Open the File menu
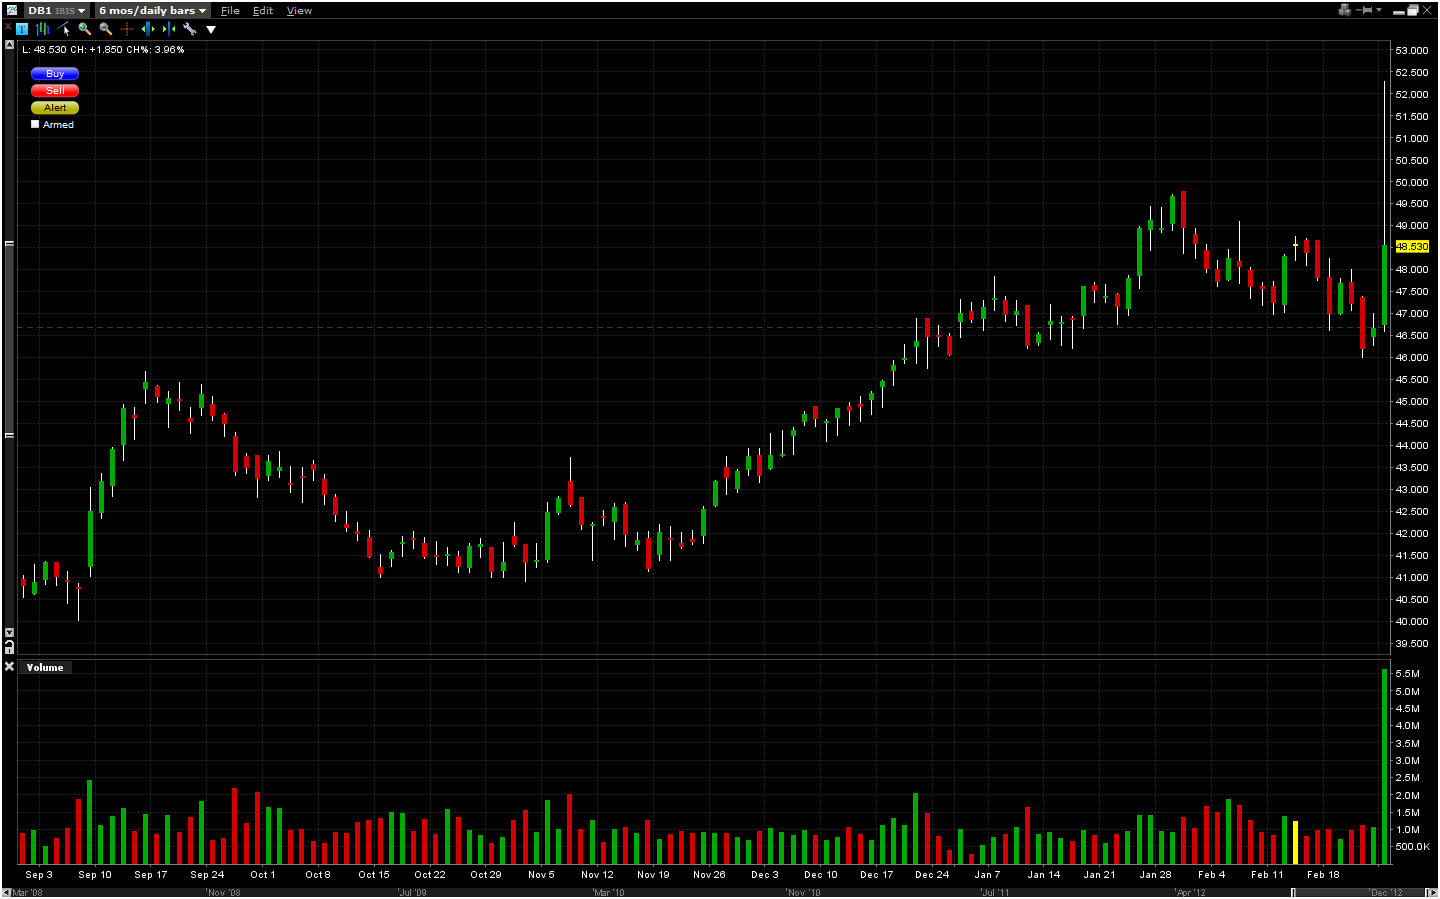The width and height of the screenshot is (1440, 899). click(230, 11)
